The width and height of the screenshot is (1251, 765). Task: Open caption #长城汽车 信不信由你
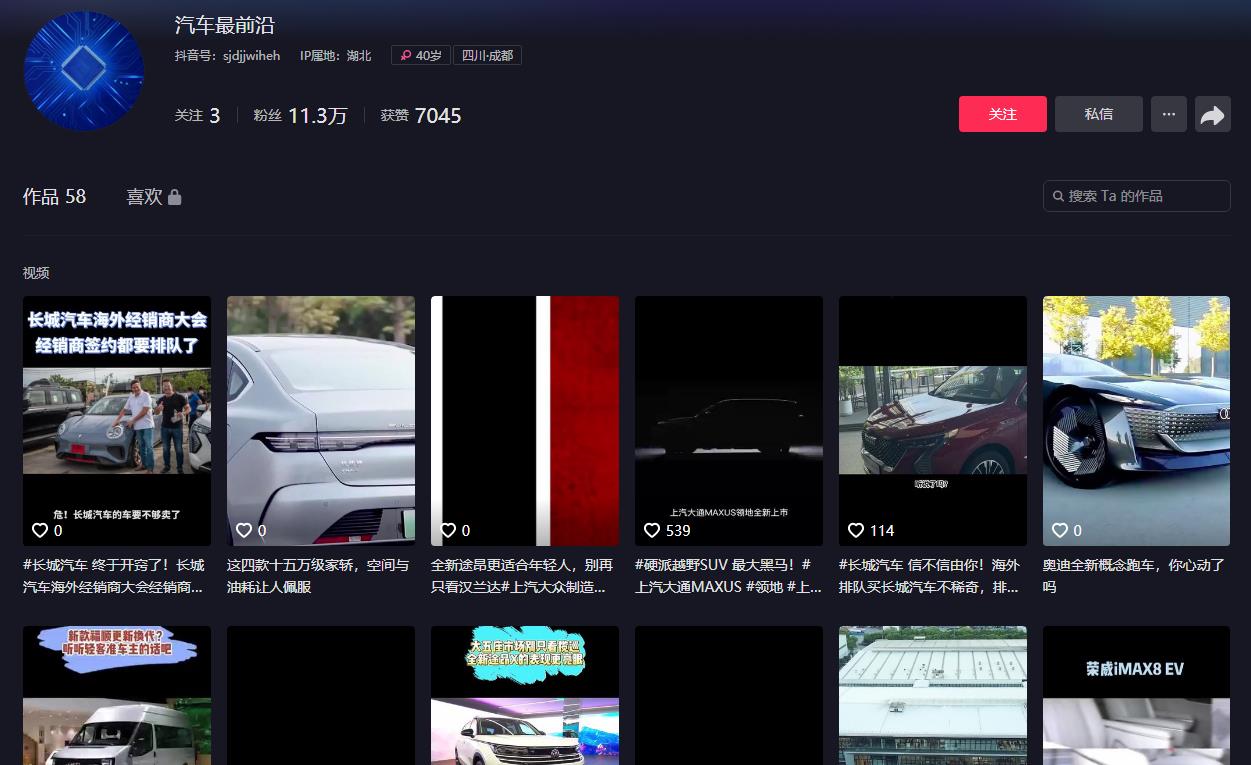coord(930,576)
